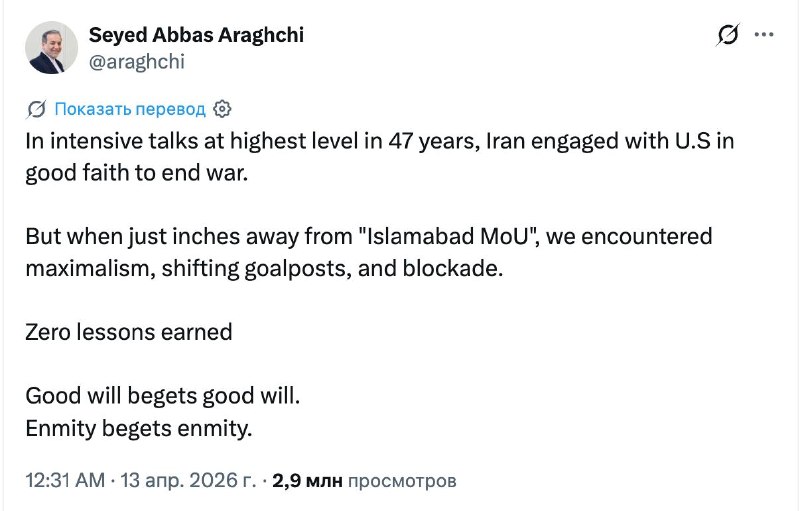Click "Good will begets good will." text
The width and height of the screenshot is (800, 511).
click(162, 395)
